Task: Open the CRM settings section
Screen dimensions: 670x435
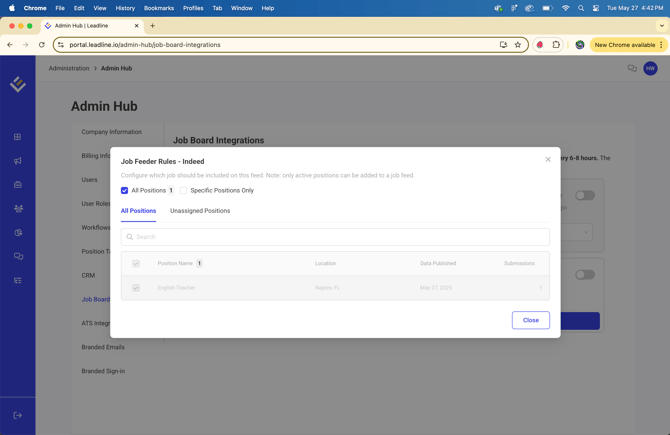Action: pos(88,275)
